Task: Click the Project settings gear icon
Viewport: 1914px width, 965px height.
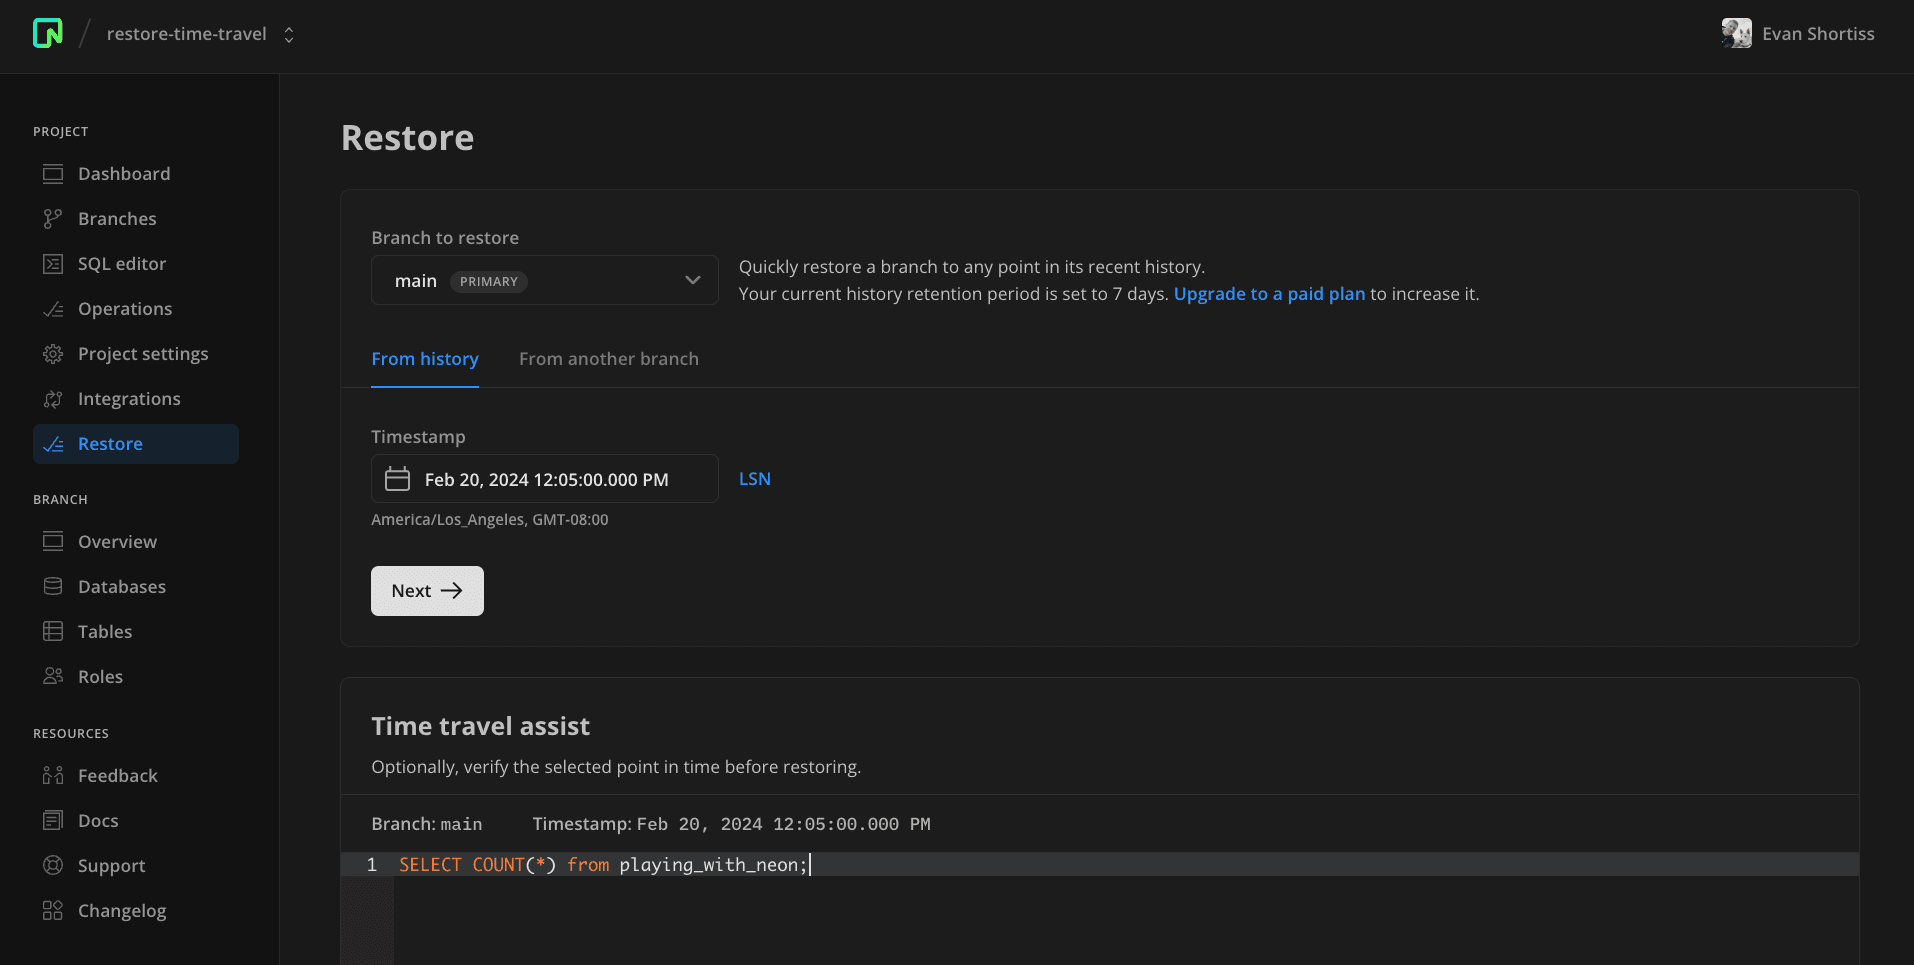Action: click(x=53, y=354)
